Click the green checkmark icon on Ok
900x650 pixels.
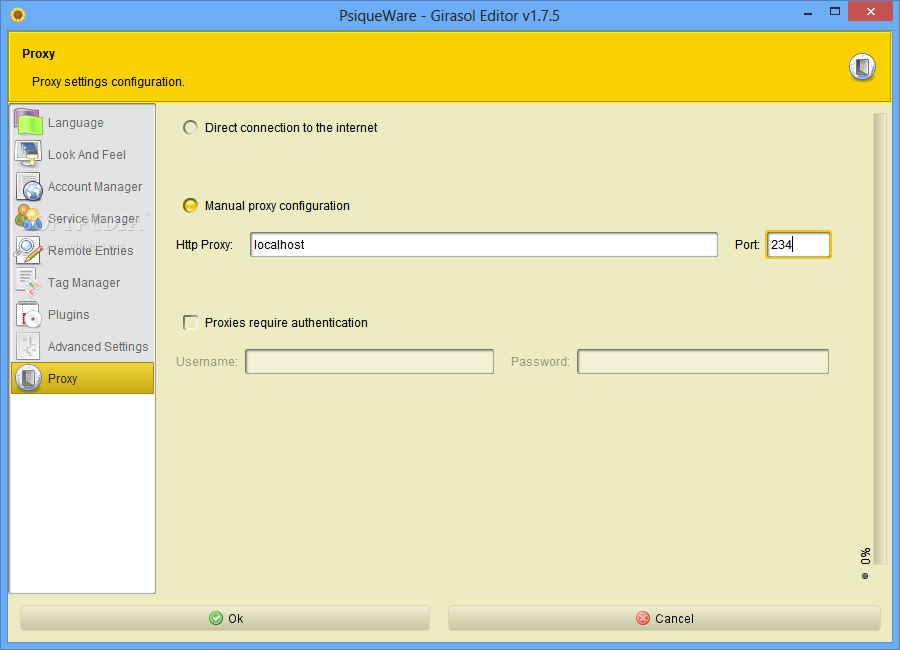(216, 618)
